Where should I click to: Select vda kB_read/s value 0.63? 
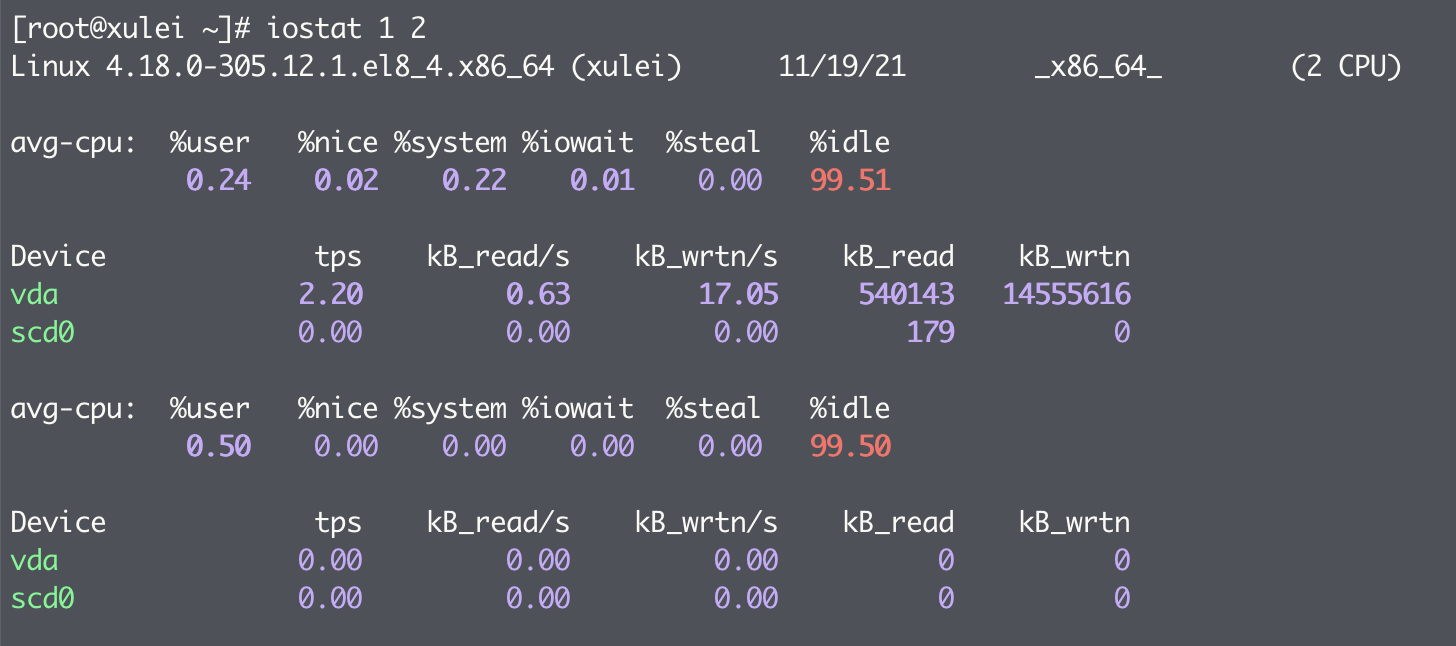click(x=538, y=295)
